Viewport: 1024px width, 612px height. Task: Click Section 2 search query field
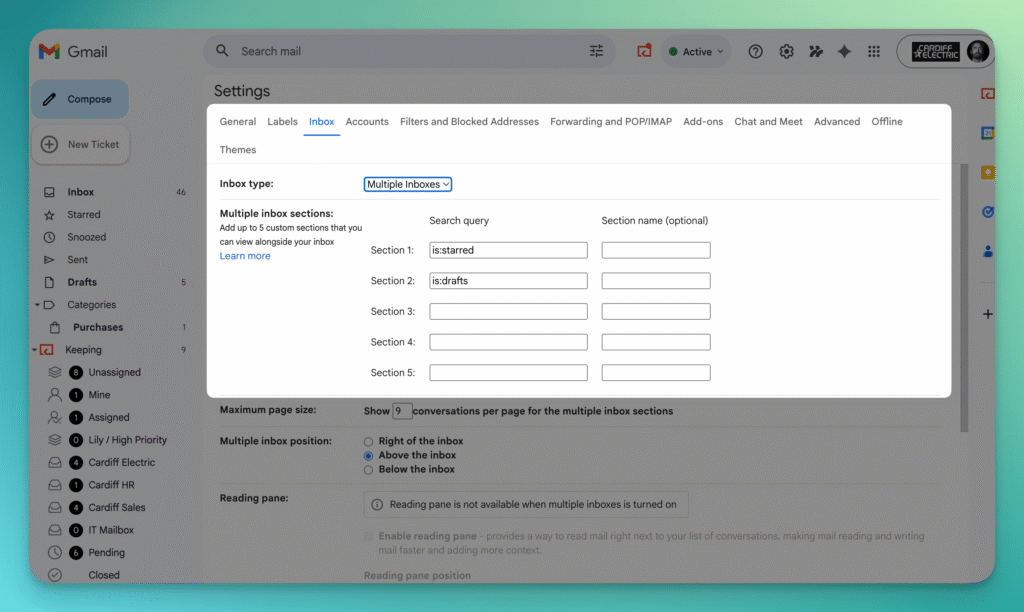click(x=508, y=281)
